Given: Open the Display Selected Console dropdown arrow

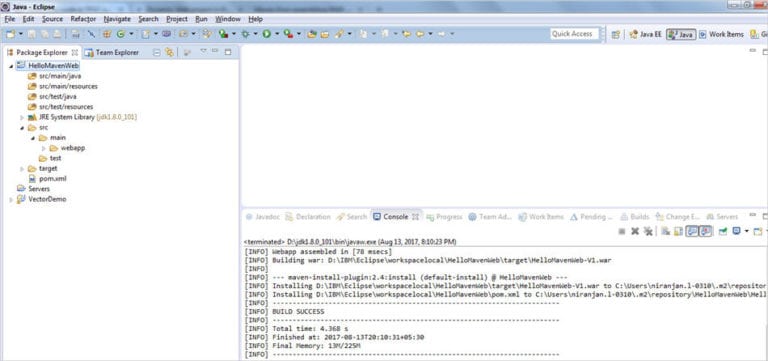Looking at the screenshot, I should pos(746,231).
